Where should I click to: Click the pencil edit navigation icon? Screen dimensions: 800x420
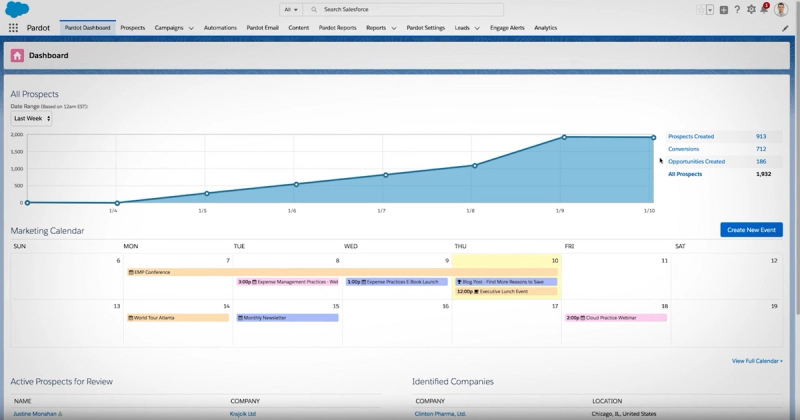point(785,29)
